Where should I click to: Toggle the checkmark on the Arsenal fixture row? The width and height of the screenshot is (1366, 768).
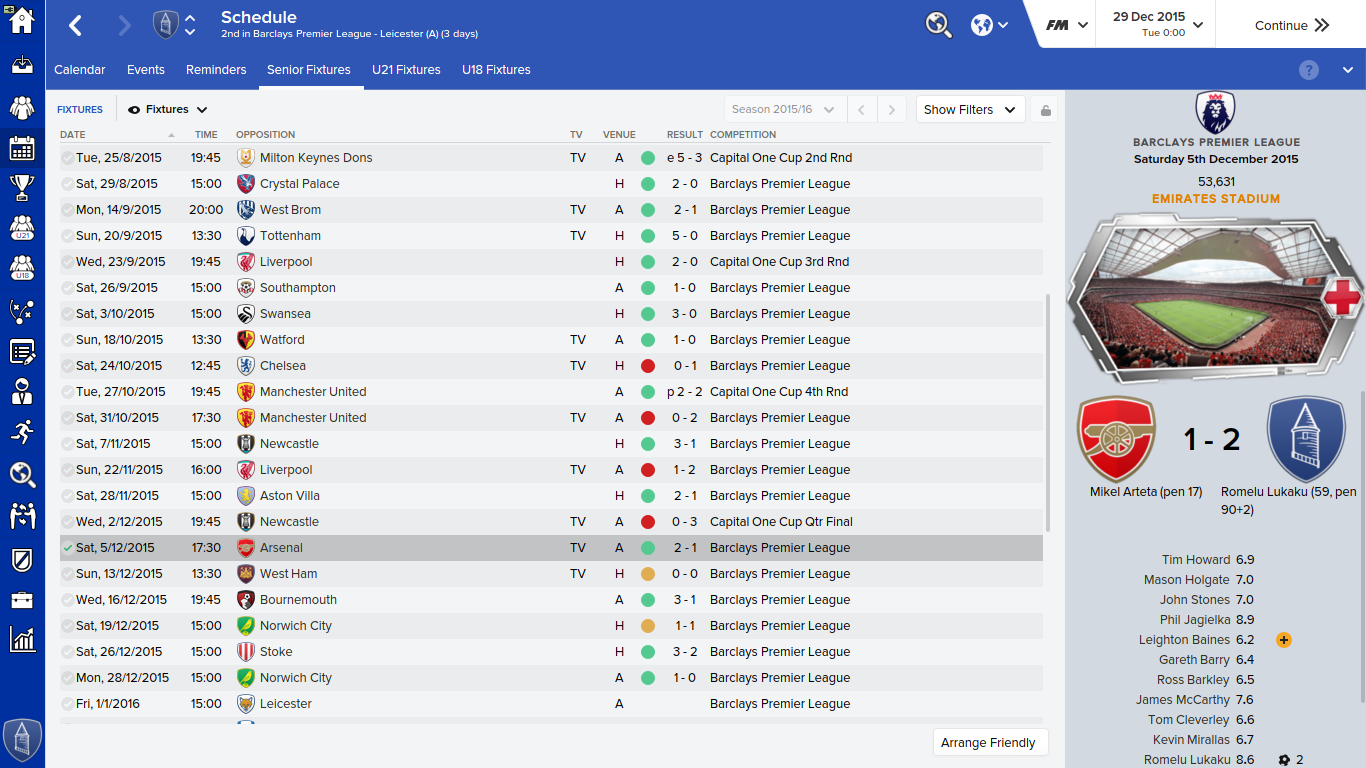(67, 548)
